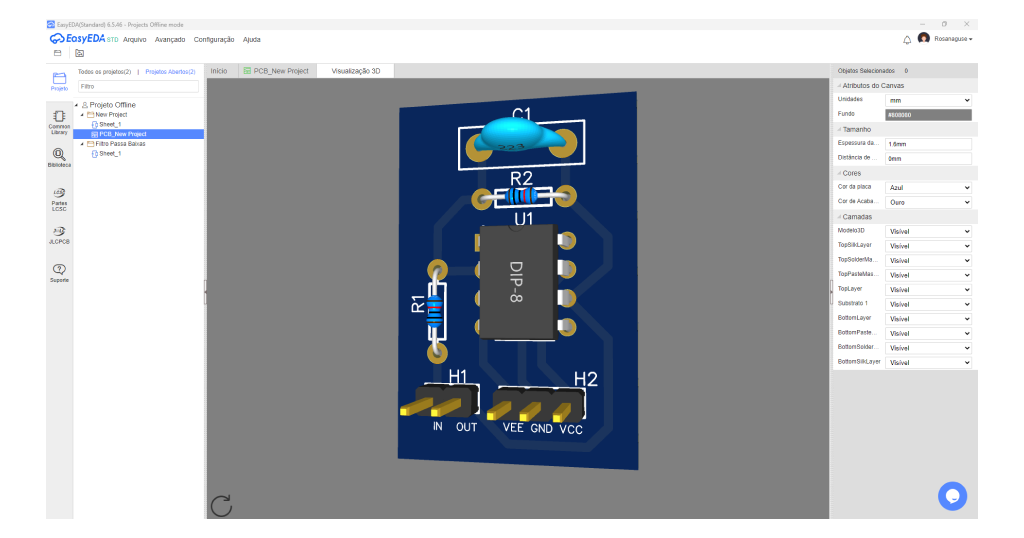Open the BottomLayer visibility dropdown
This screenshot has height=538, width=1024.
[x=928, y=319]
